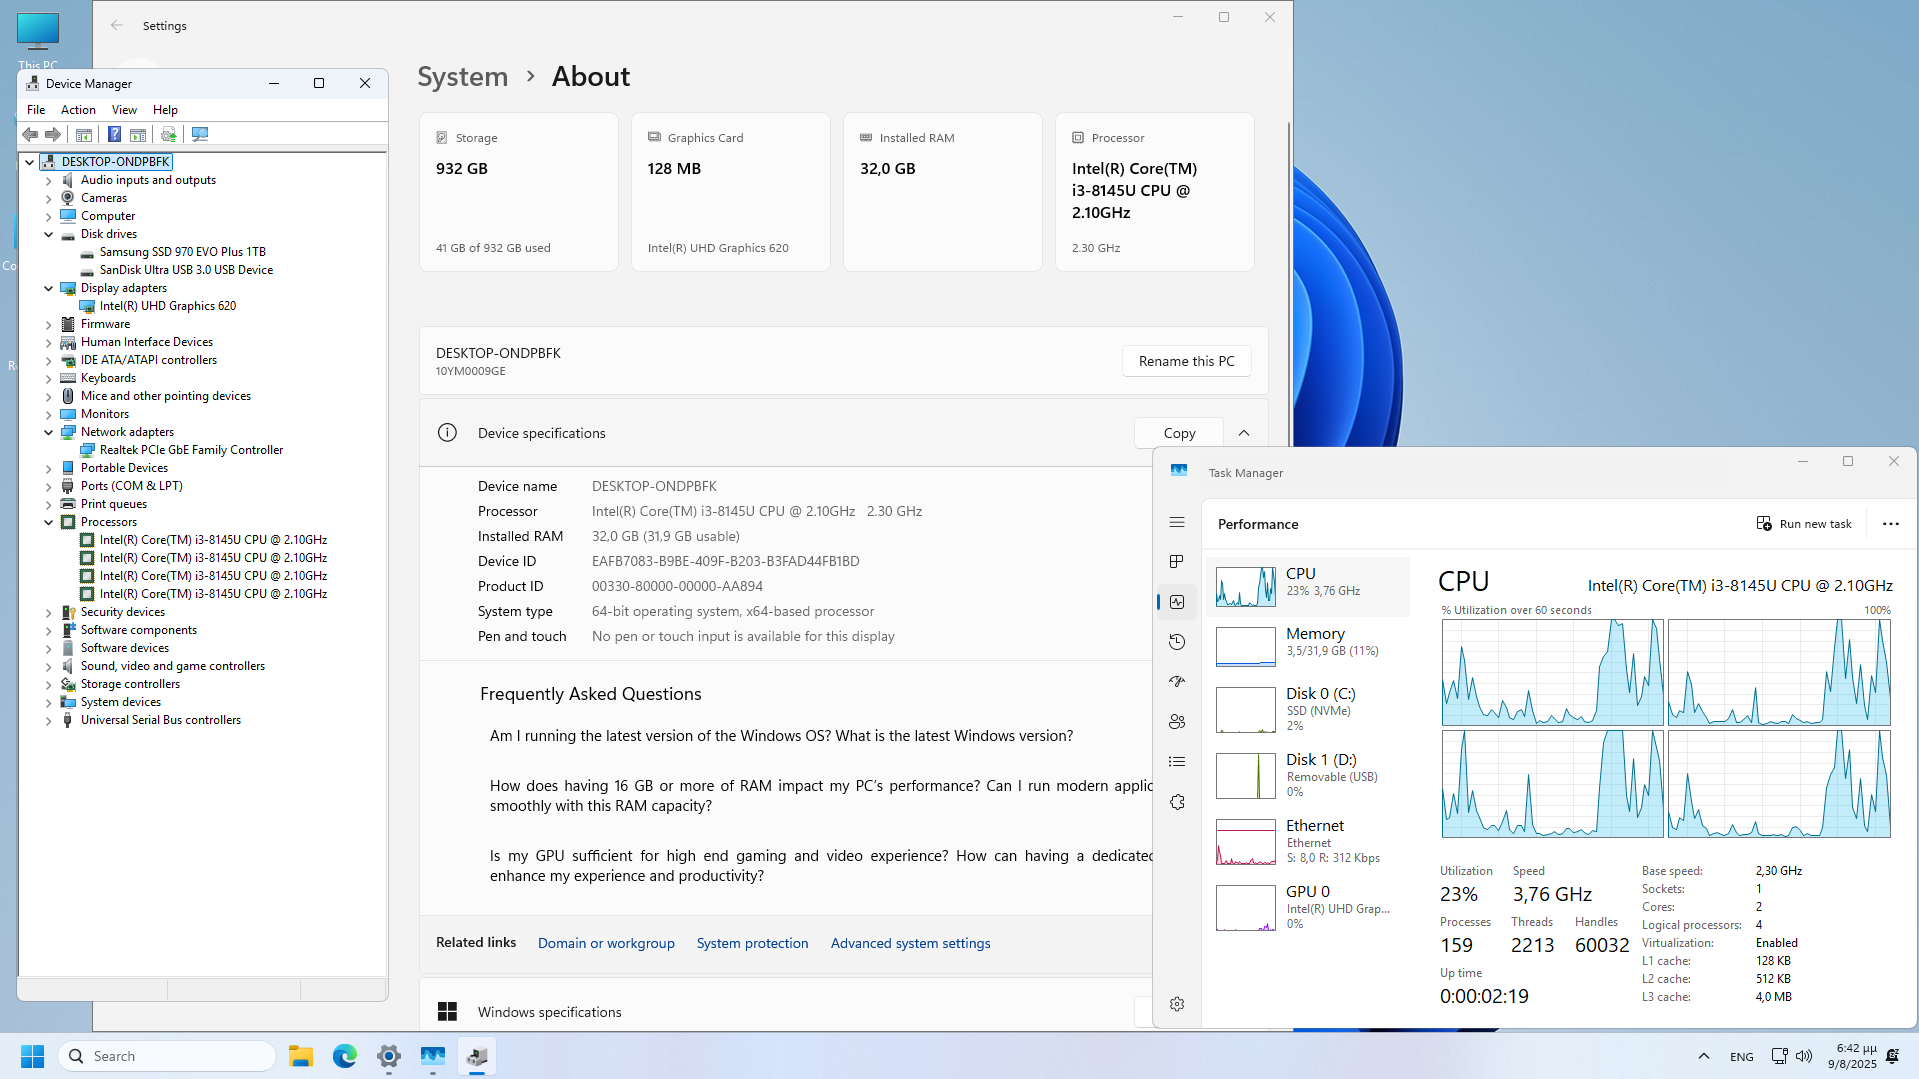Expand Universal Serial Bus controllers node
The image size is (1919, 1079).
coord(48,721)
